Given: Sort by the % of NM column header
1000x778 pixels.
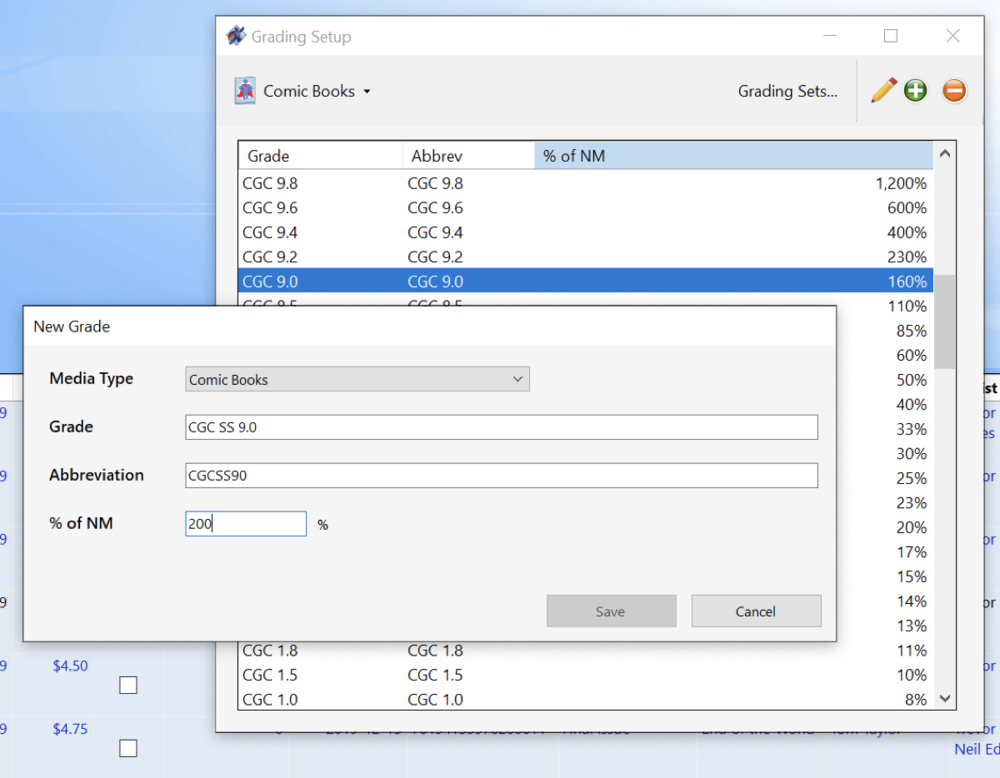Looking at the screenshot, I should click(733, 156).
